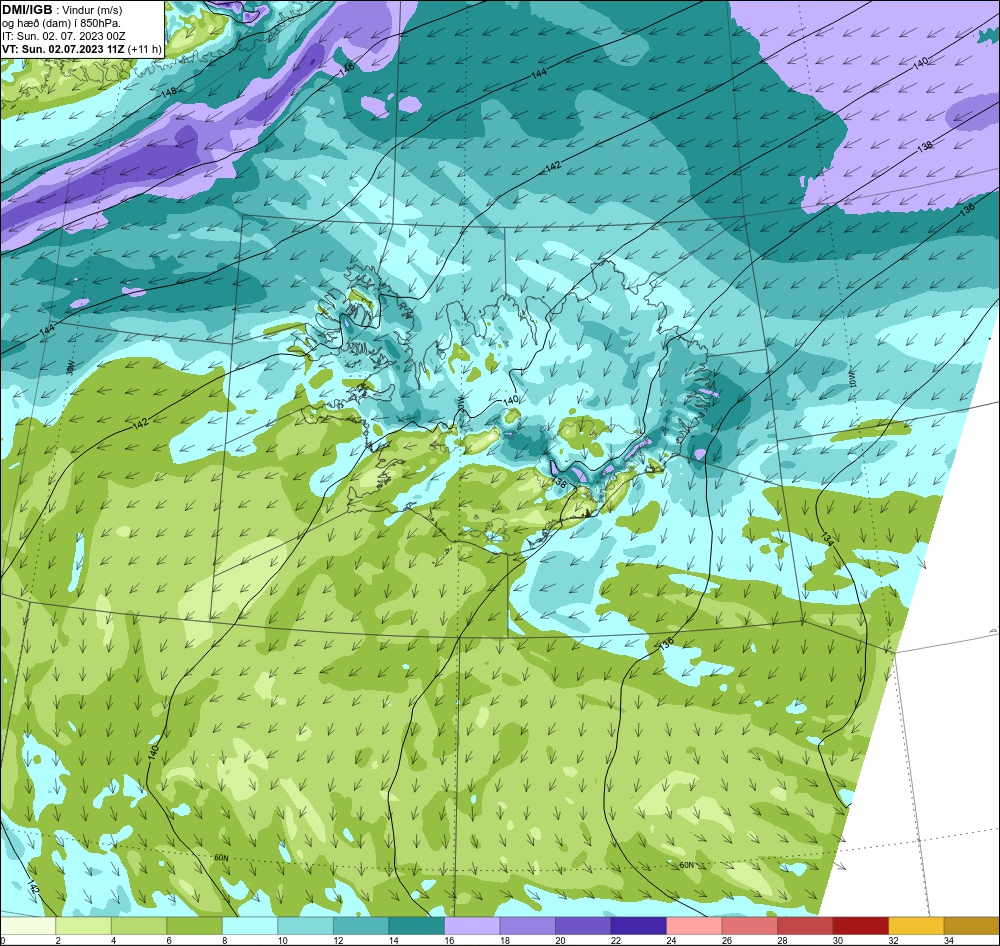Click the 30W longitude label
Screen dimensions: 1000x946
pos(71,367)
